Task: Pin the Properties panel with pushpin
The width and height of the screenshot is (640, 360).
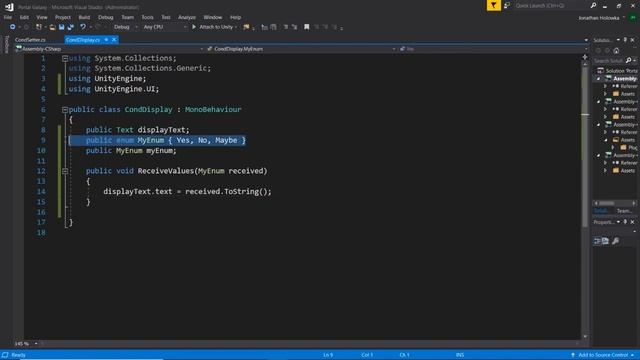Action: pos(625,222)
